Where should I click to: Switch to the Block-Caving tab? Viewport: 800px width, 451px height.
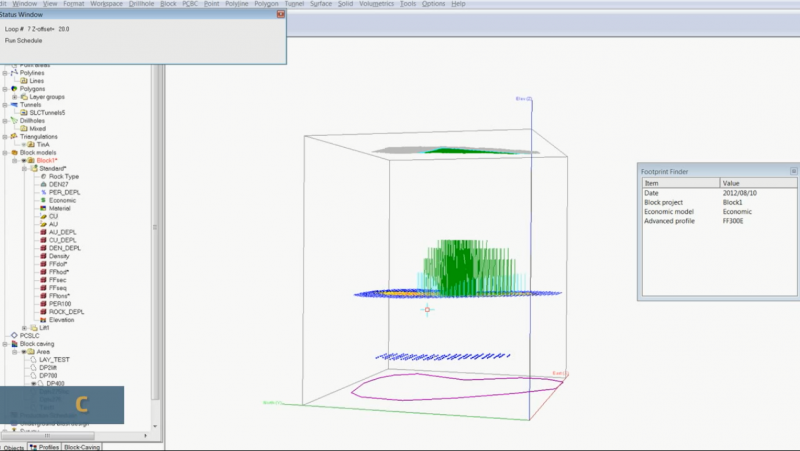coord(84,446)
